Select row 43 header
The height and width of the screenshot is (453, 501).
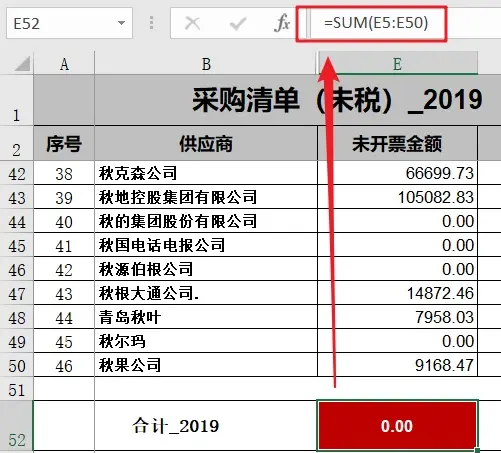pyautogui.click(x=17, y=197)
